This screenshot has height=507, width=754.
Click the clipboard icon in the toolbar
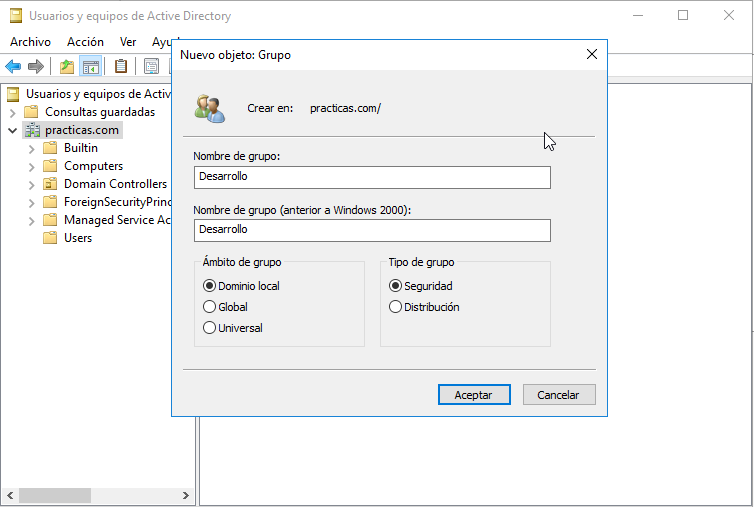(121, 66)
